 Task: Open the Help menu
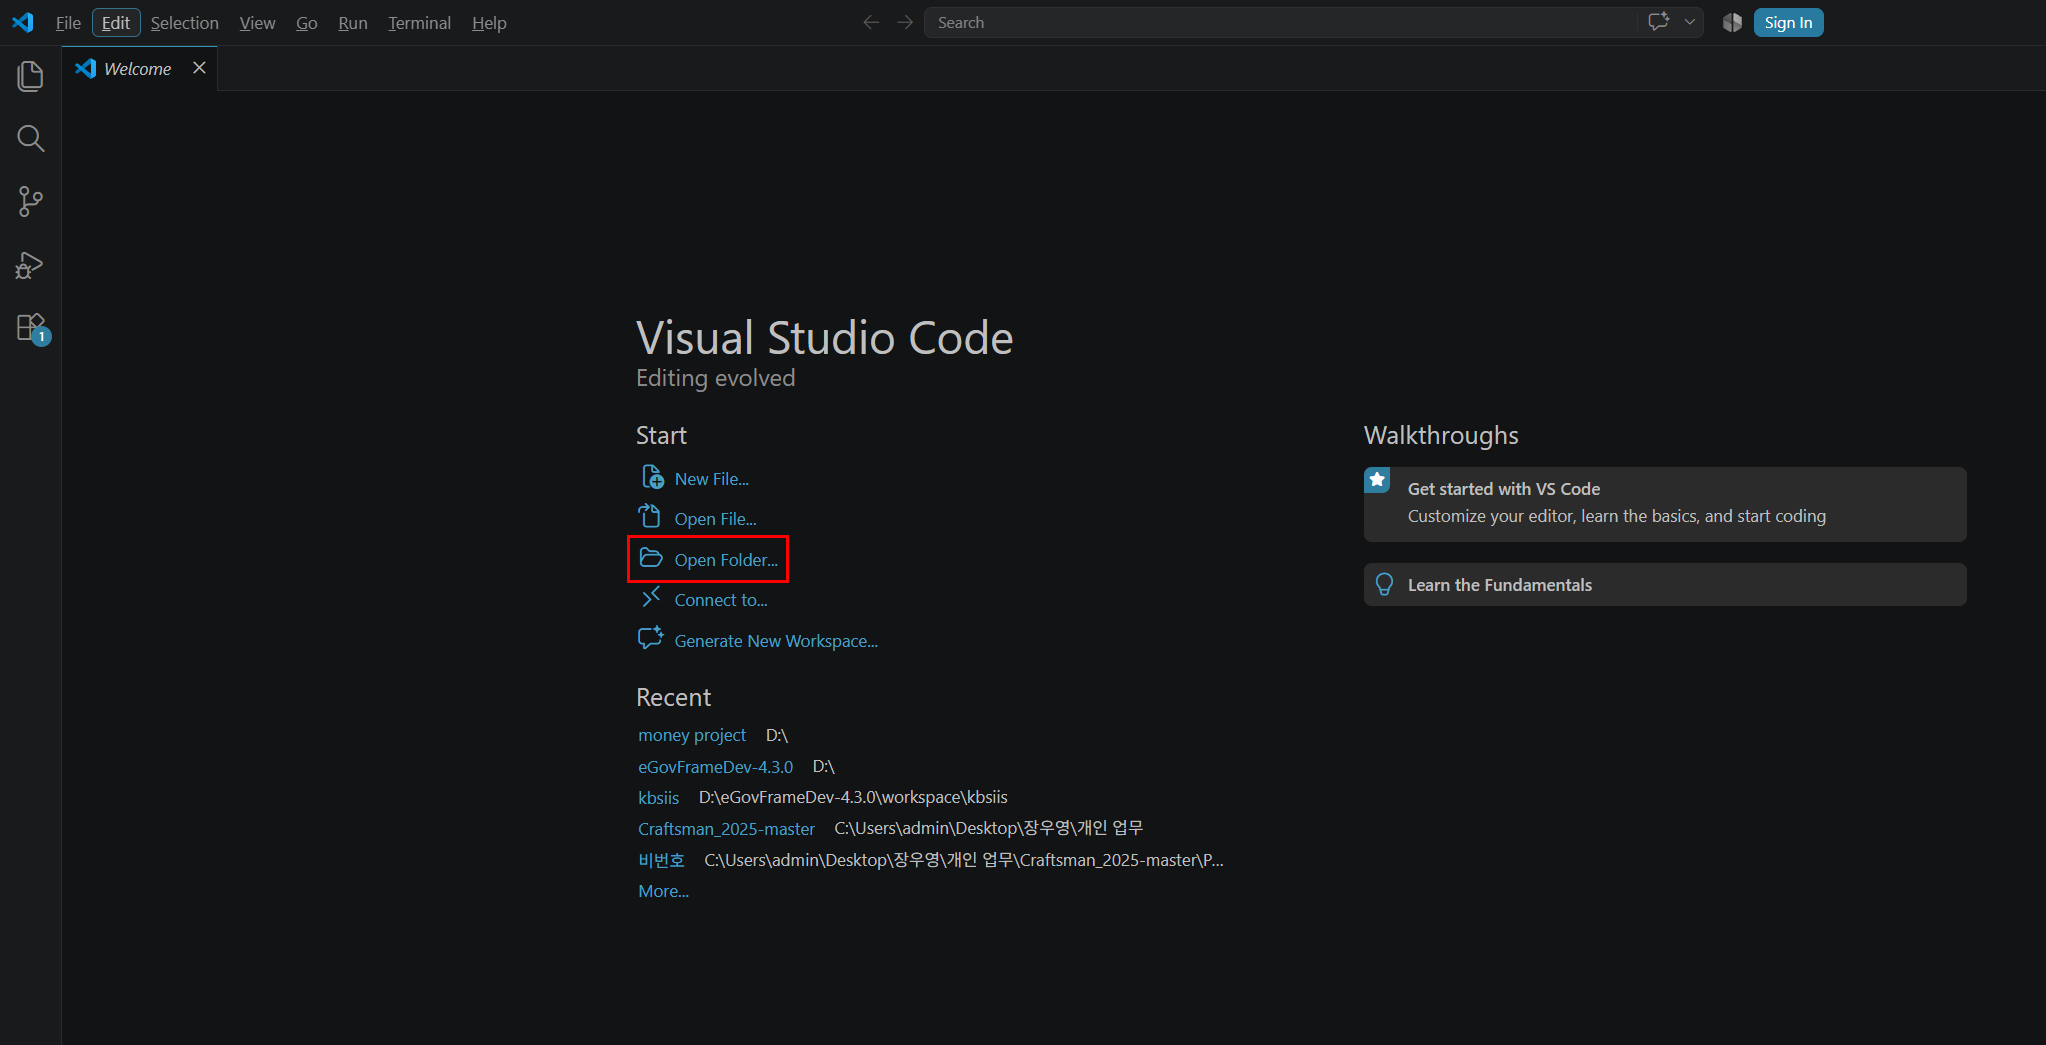[x=489, y=23]
